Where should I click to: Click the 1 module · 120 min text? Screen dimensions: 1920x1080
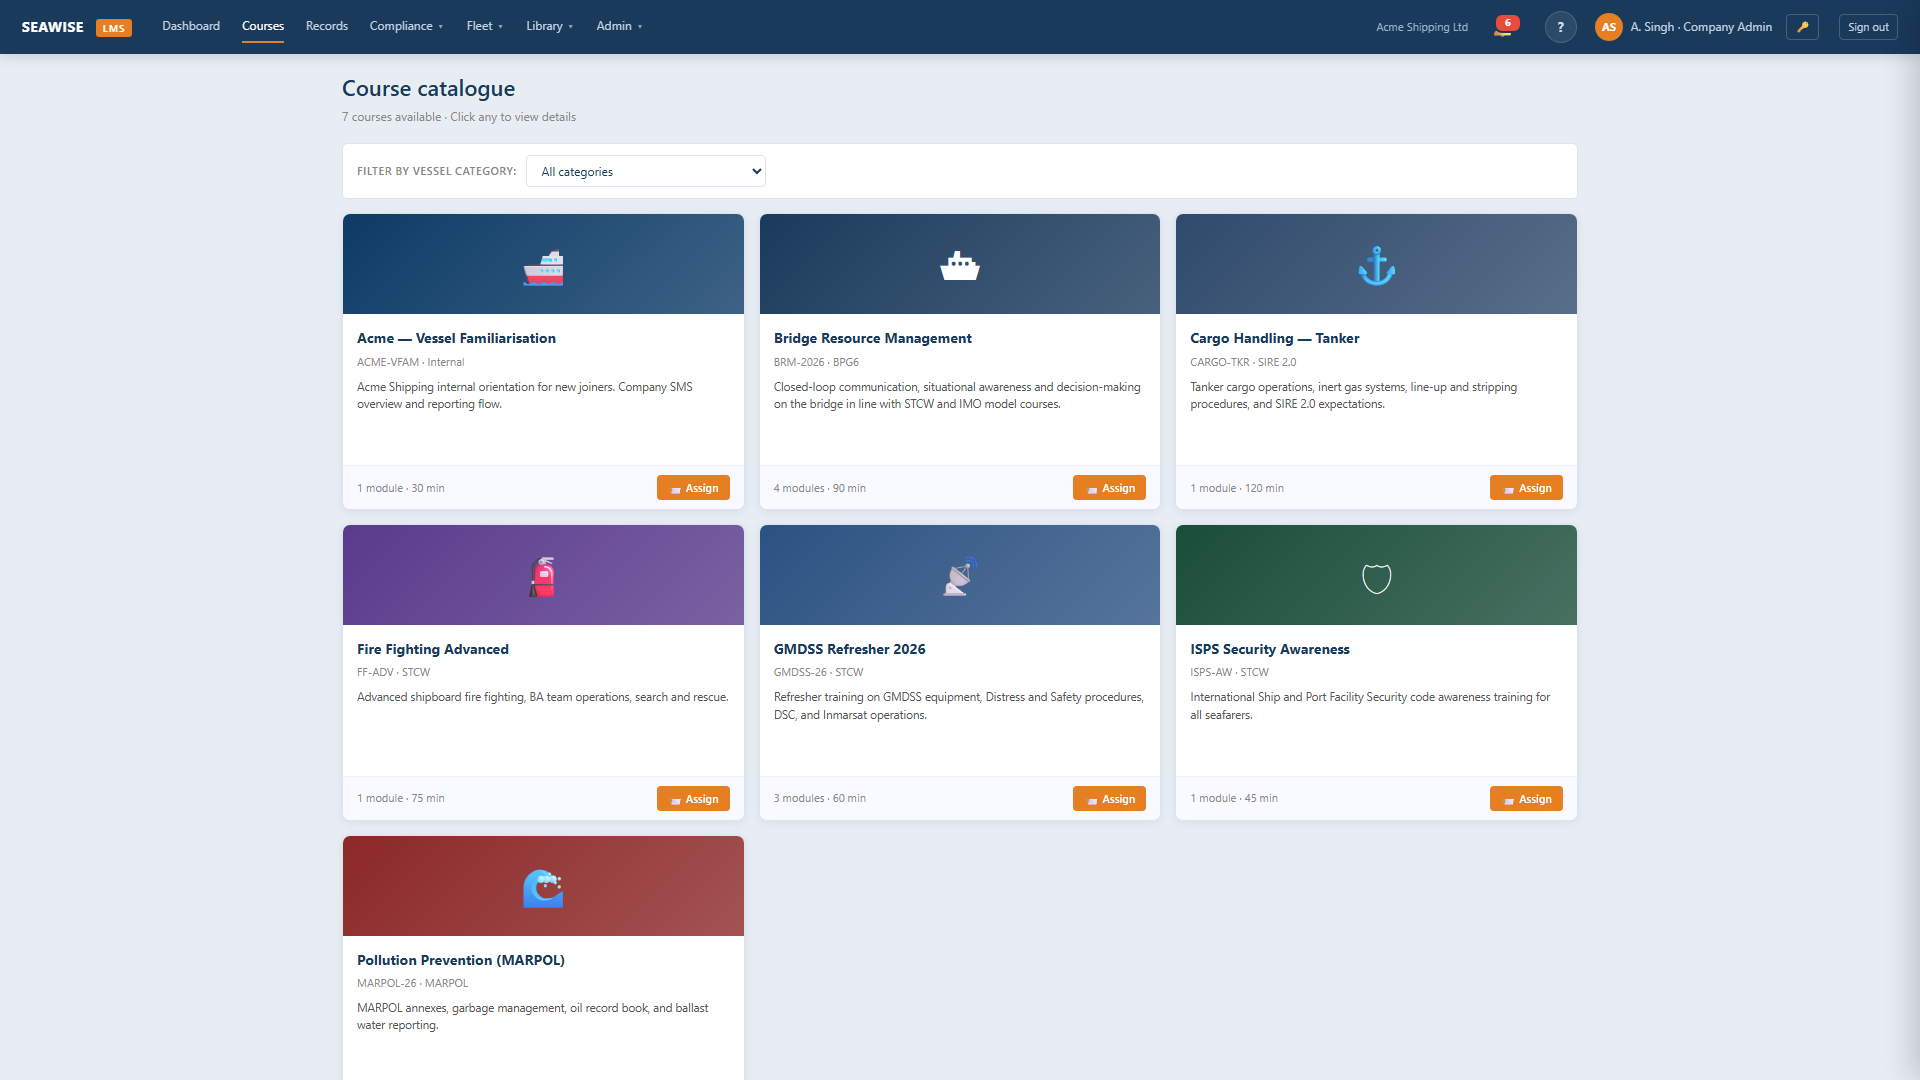1236,488
